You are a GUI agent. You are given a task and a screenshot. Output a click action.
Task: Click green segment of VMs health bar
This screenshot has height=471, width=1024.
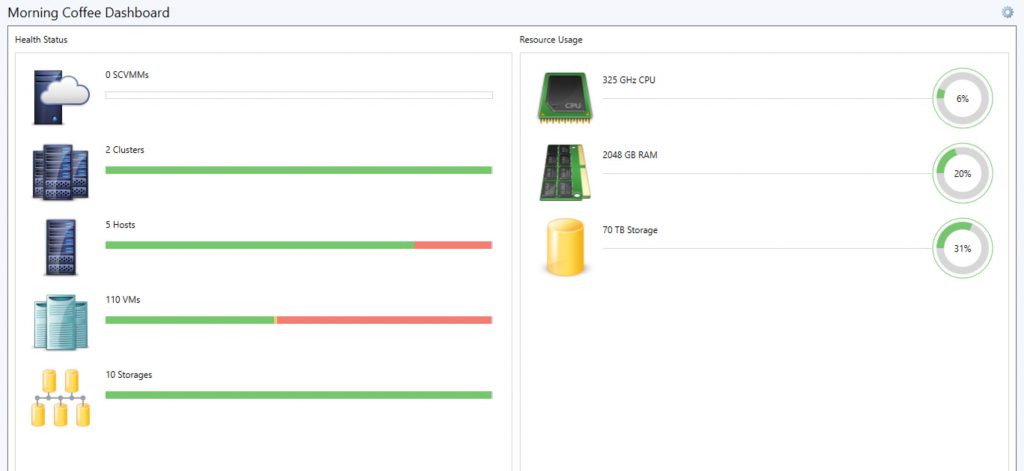coord(189,320)
